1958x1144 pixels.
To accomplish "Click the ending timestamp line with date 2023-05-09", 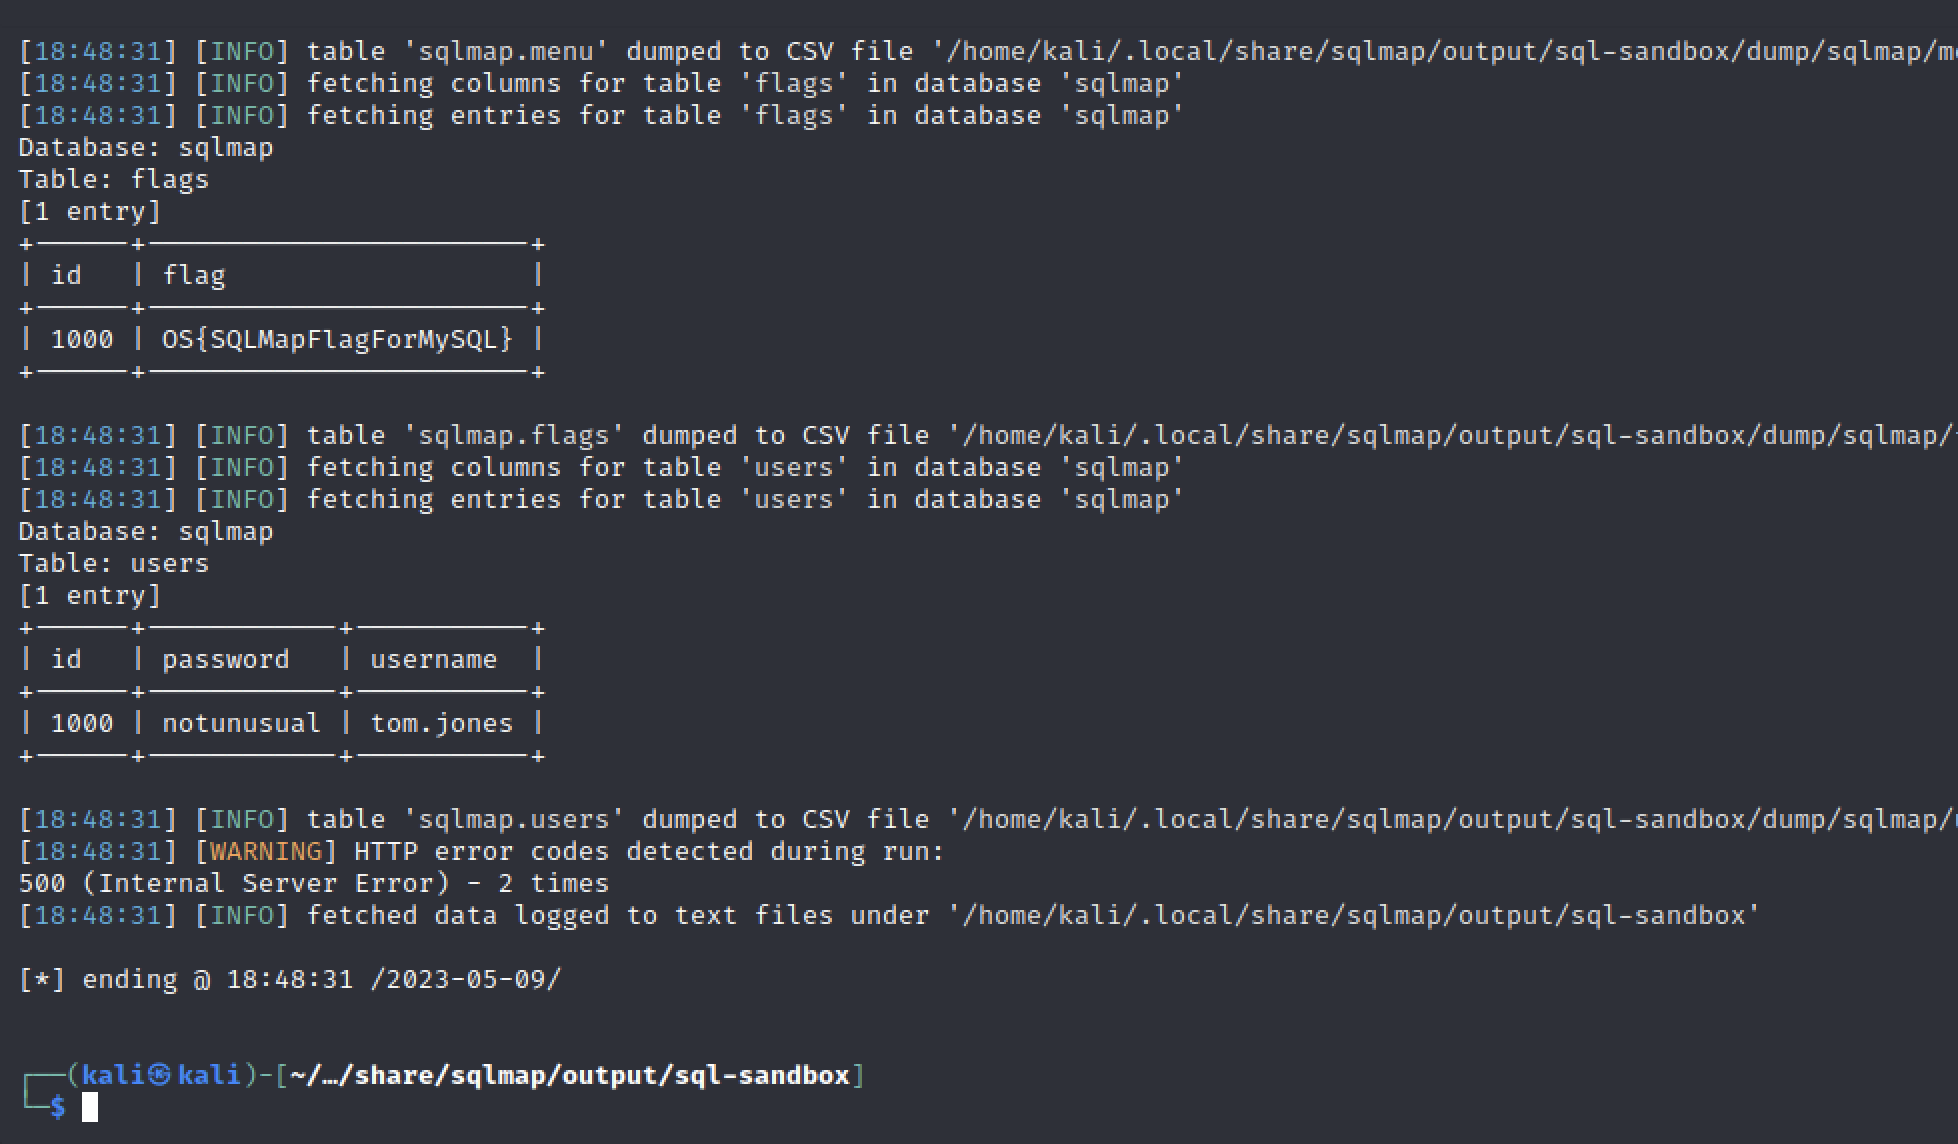I will click(x=290, y=980).
